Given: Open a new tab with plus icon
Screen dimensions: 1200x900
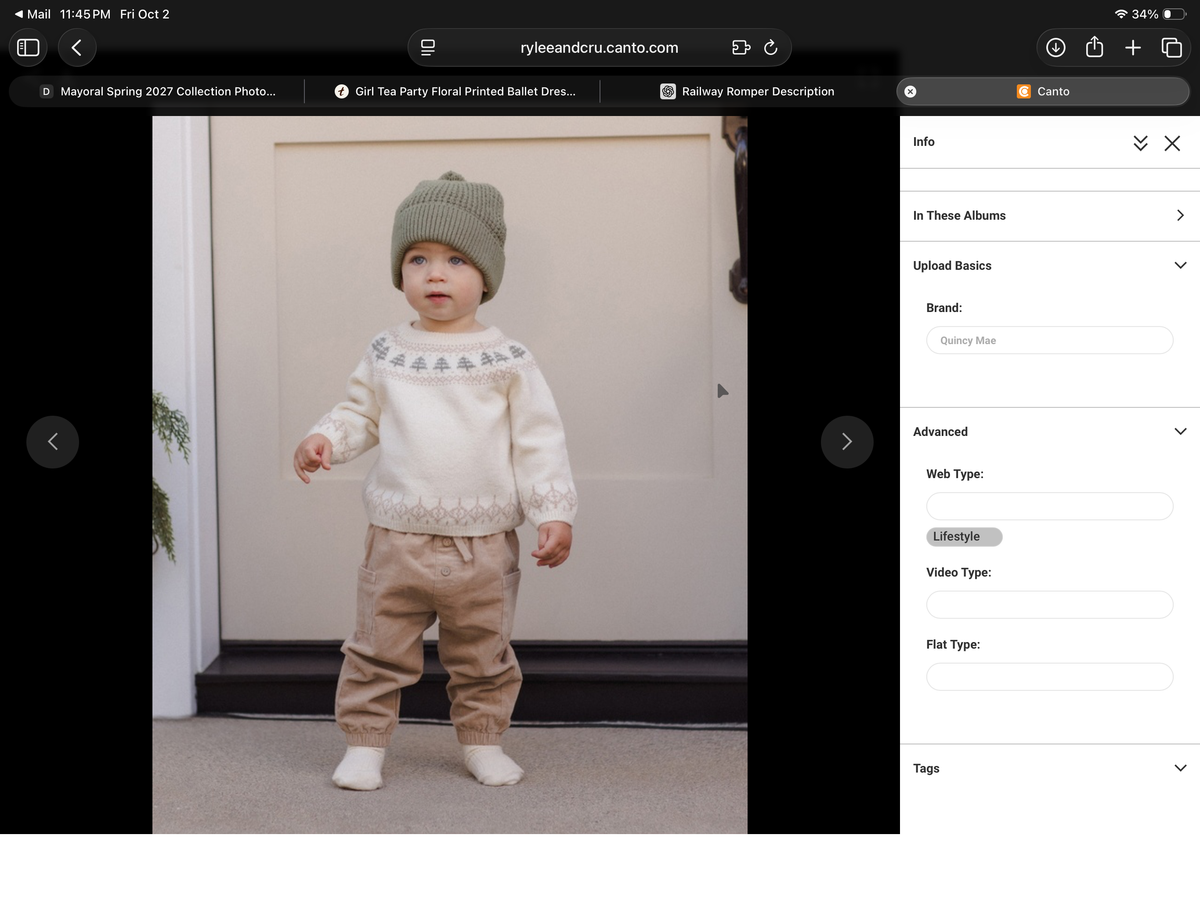Looking at the screenshot, I should [x=1133, y=47].
